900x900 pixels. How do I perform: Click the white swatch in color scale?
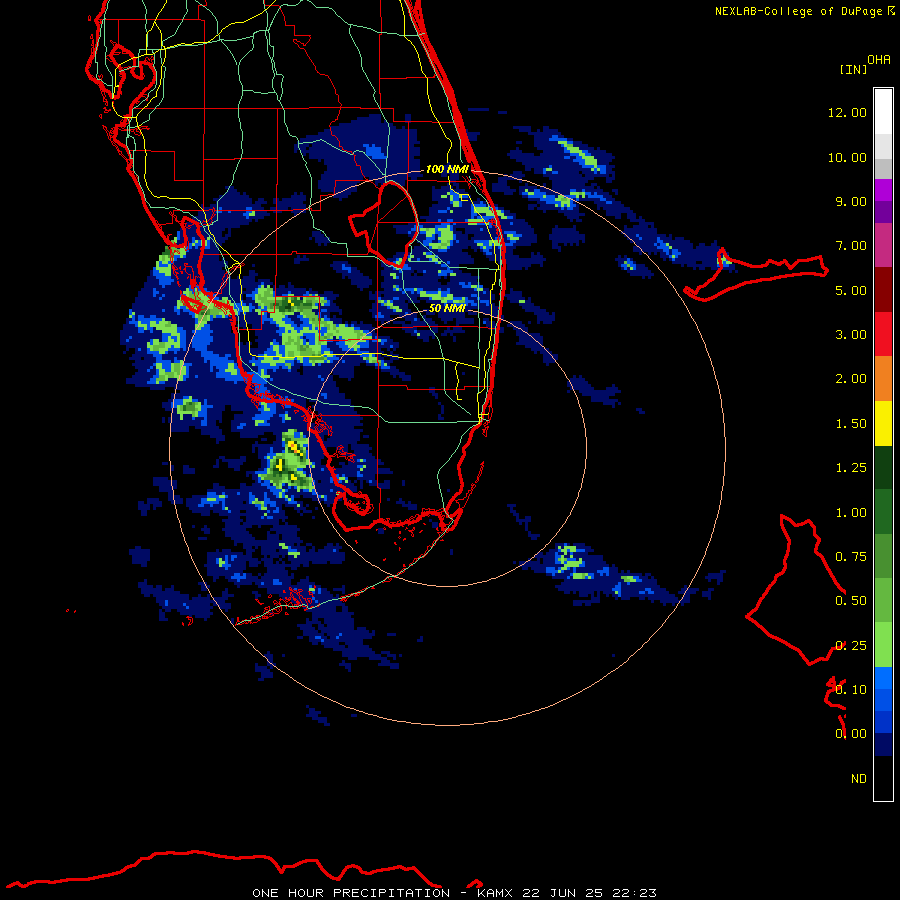tap(883, 112)
